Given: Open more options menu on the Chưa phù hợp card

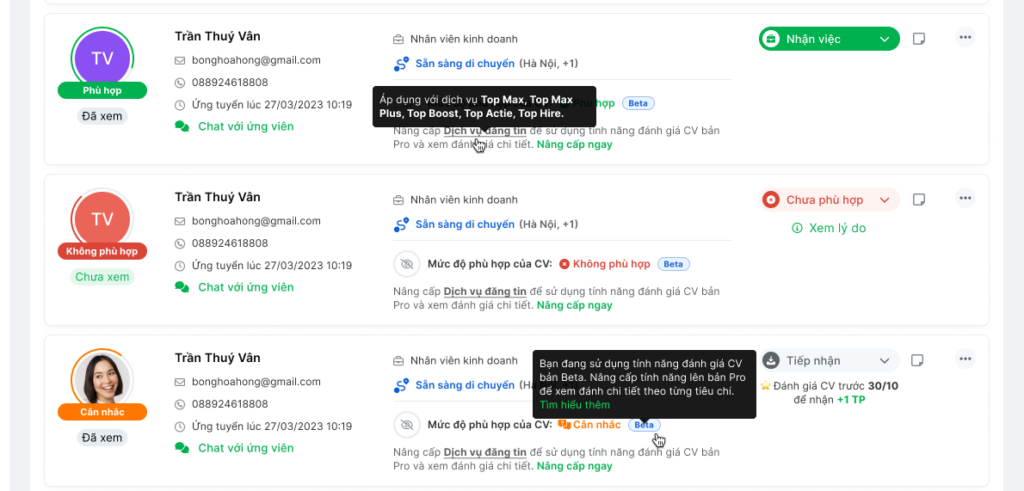Looking at the screenshot, I should (x=965, y=198).
